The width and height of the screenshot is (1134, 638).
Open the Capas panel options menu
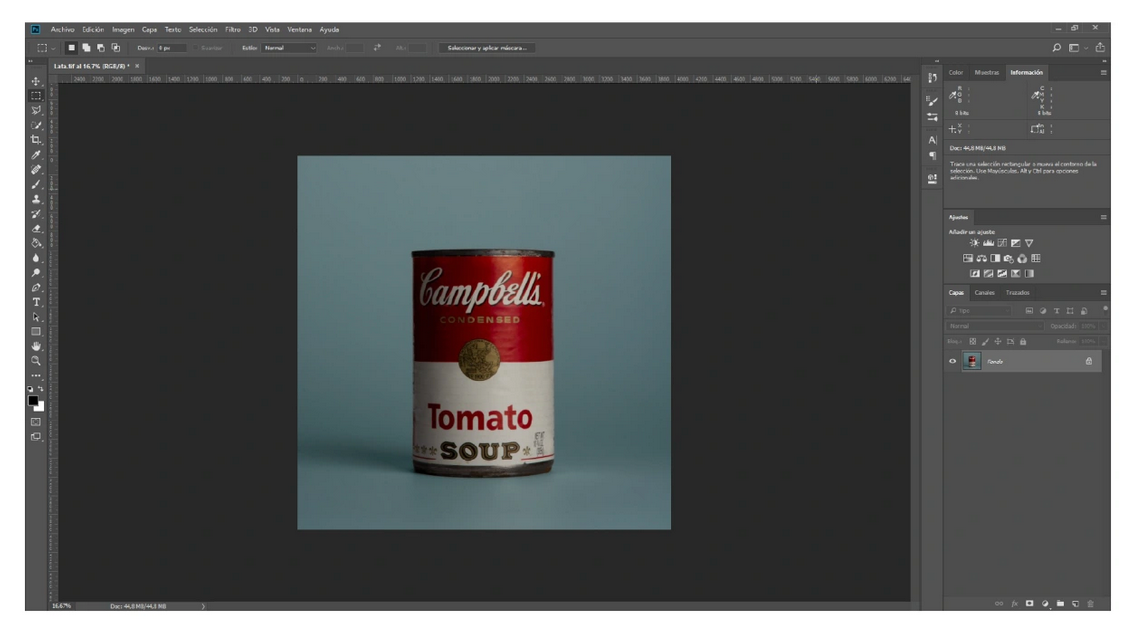[1104, 293]
